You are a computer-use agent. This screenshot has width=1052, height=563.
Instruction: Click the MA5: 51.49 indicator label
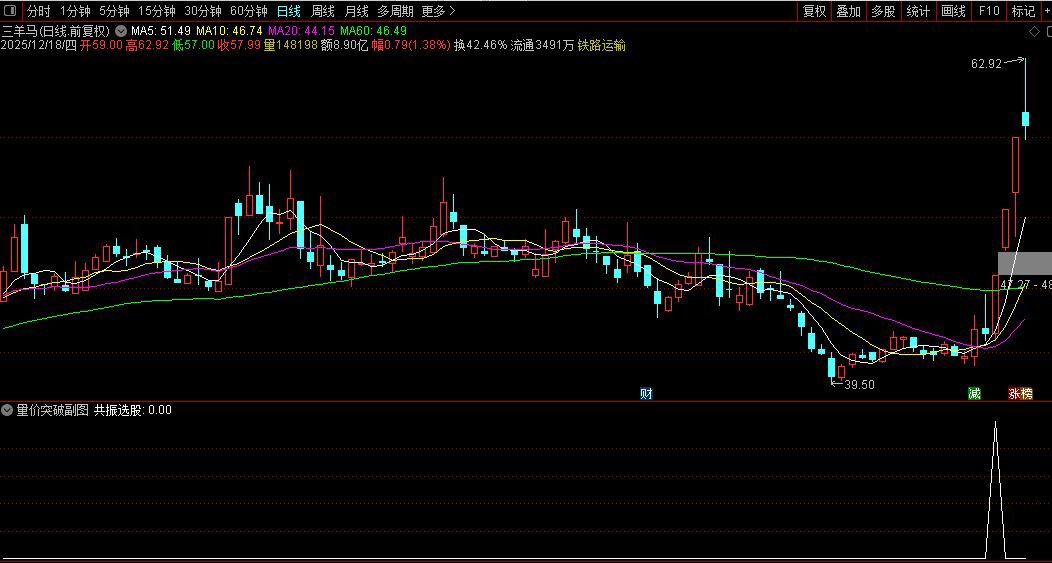pyautogui.click(x=161, y=31)
